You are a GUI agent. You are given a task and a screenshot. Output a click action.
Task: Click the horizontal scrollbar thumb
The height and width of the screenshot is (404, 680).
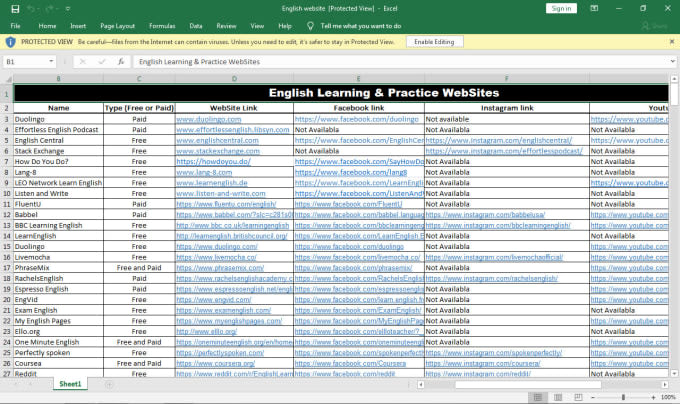(x=528, y=384)
